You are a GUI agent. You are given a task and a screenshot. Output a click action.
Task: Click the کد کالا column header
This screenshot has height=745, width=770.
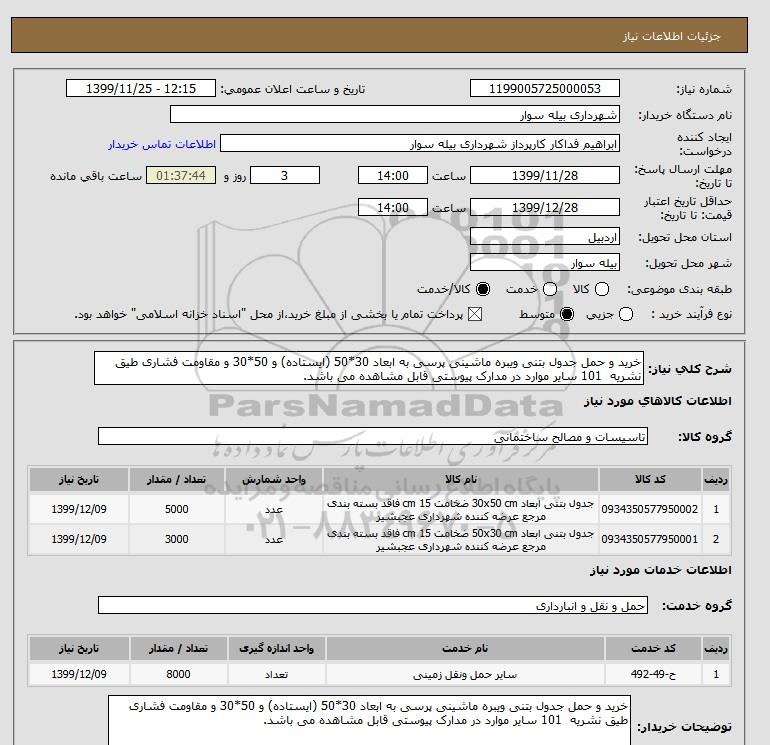point(650,479)
